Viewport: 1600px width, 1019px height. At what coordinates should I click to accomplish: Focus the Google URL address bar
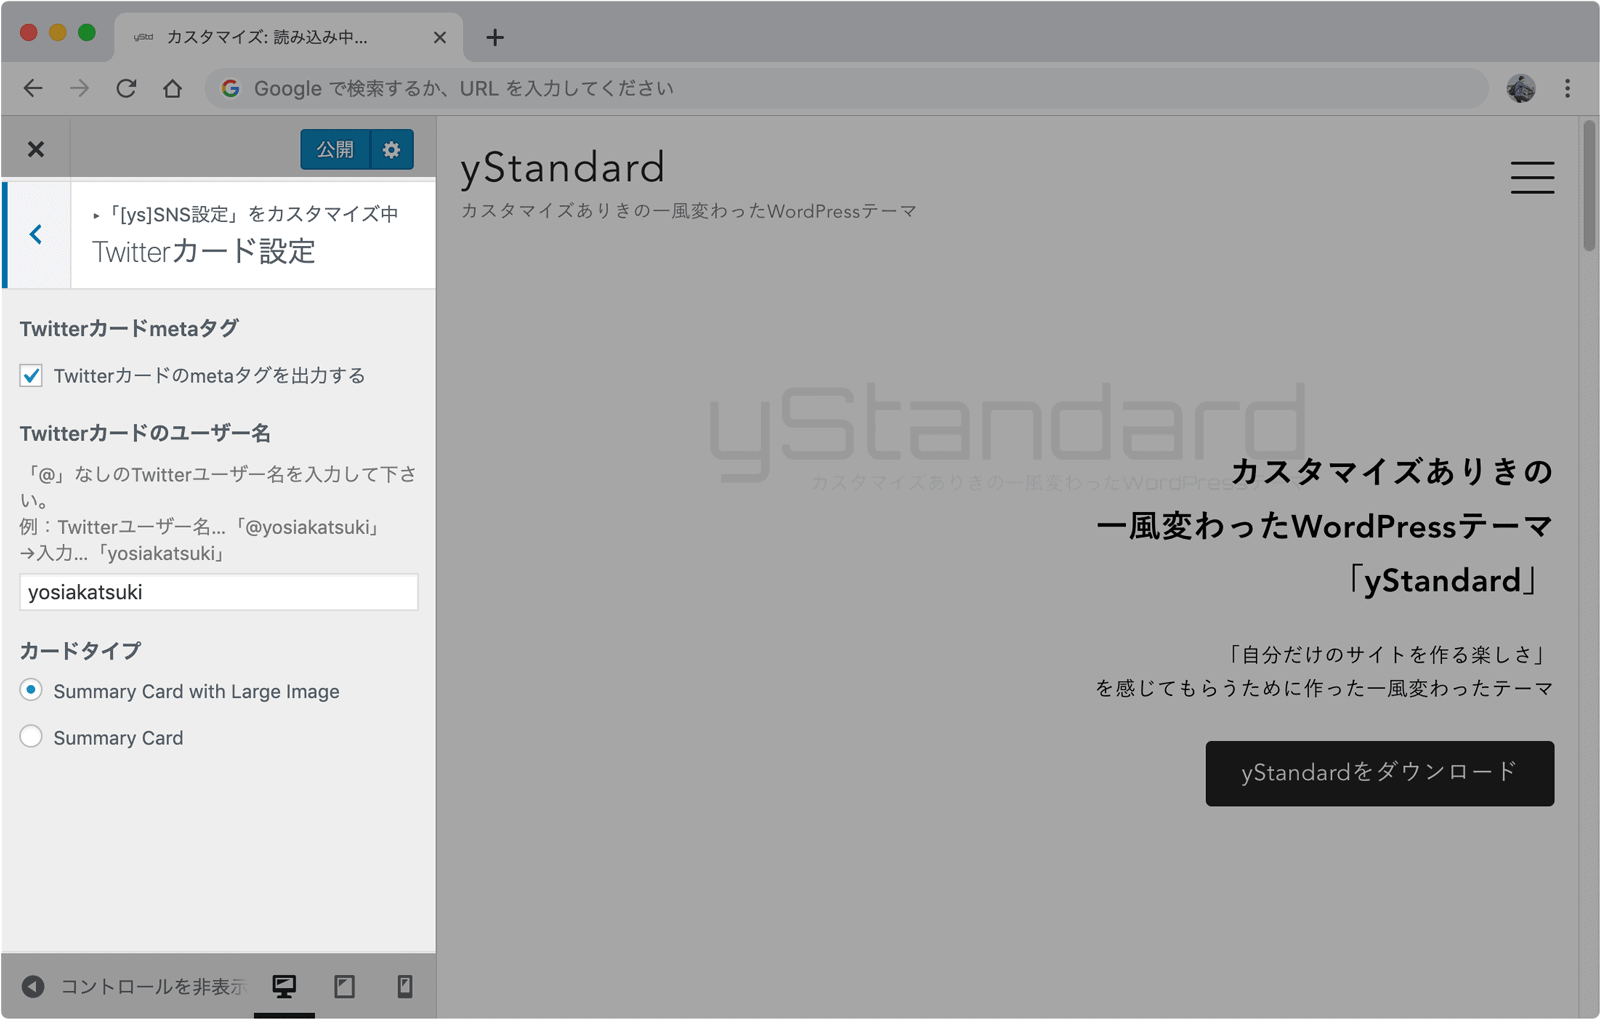point(846,88)
